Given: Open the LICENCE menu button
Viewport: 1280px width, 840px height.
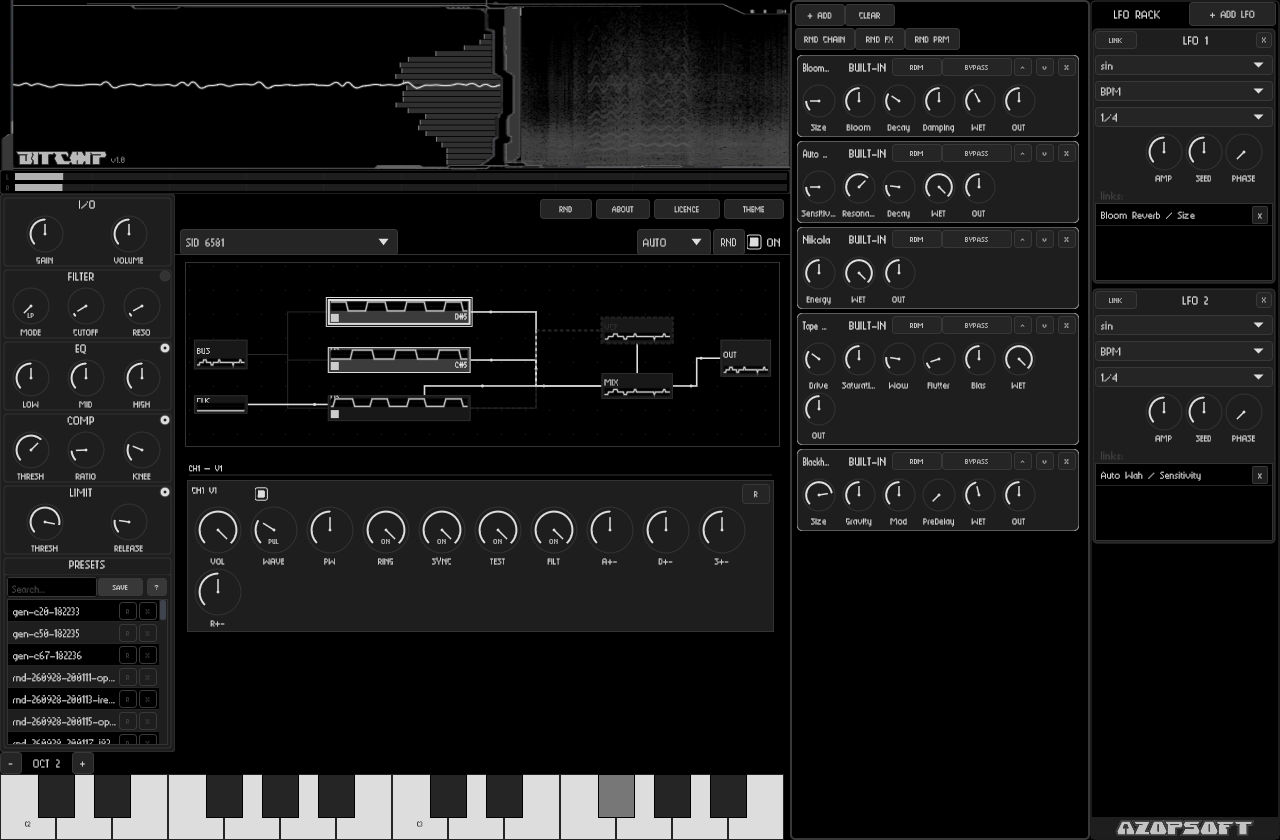Looking at the screenshot, I should coord(687,209).
